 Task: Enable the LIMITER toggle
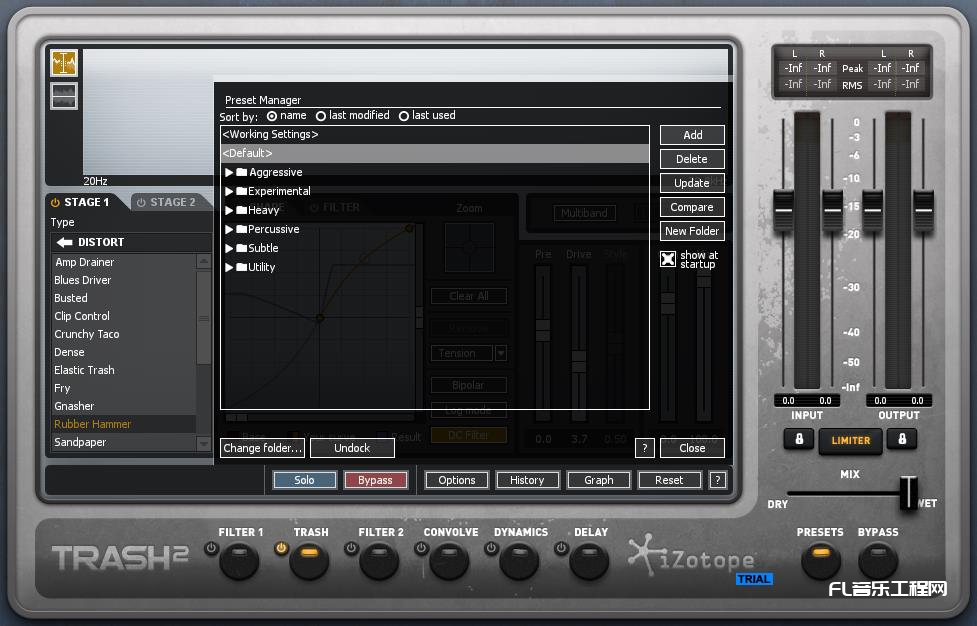tap(850, 440)
